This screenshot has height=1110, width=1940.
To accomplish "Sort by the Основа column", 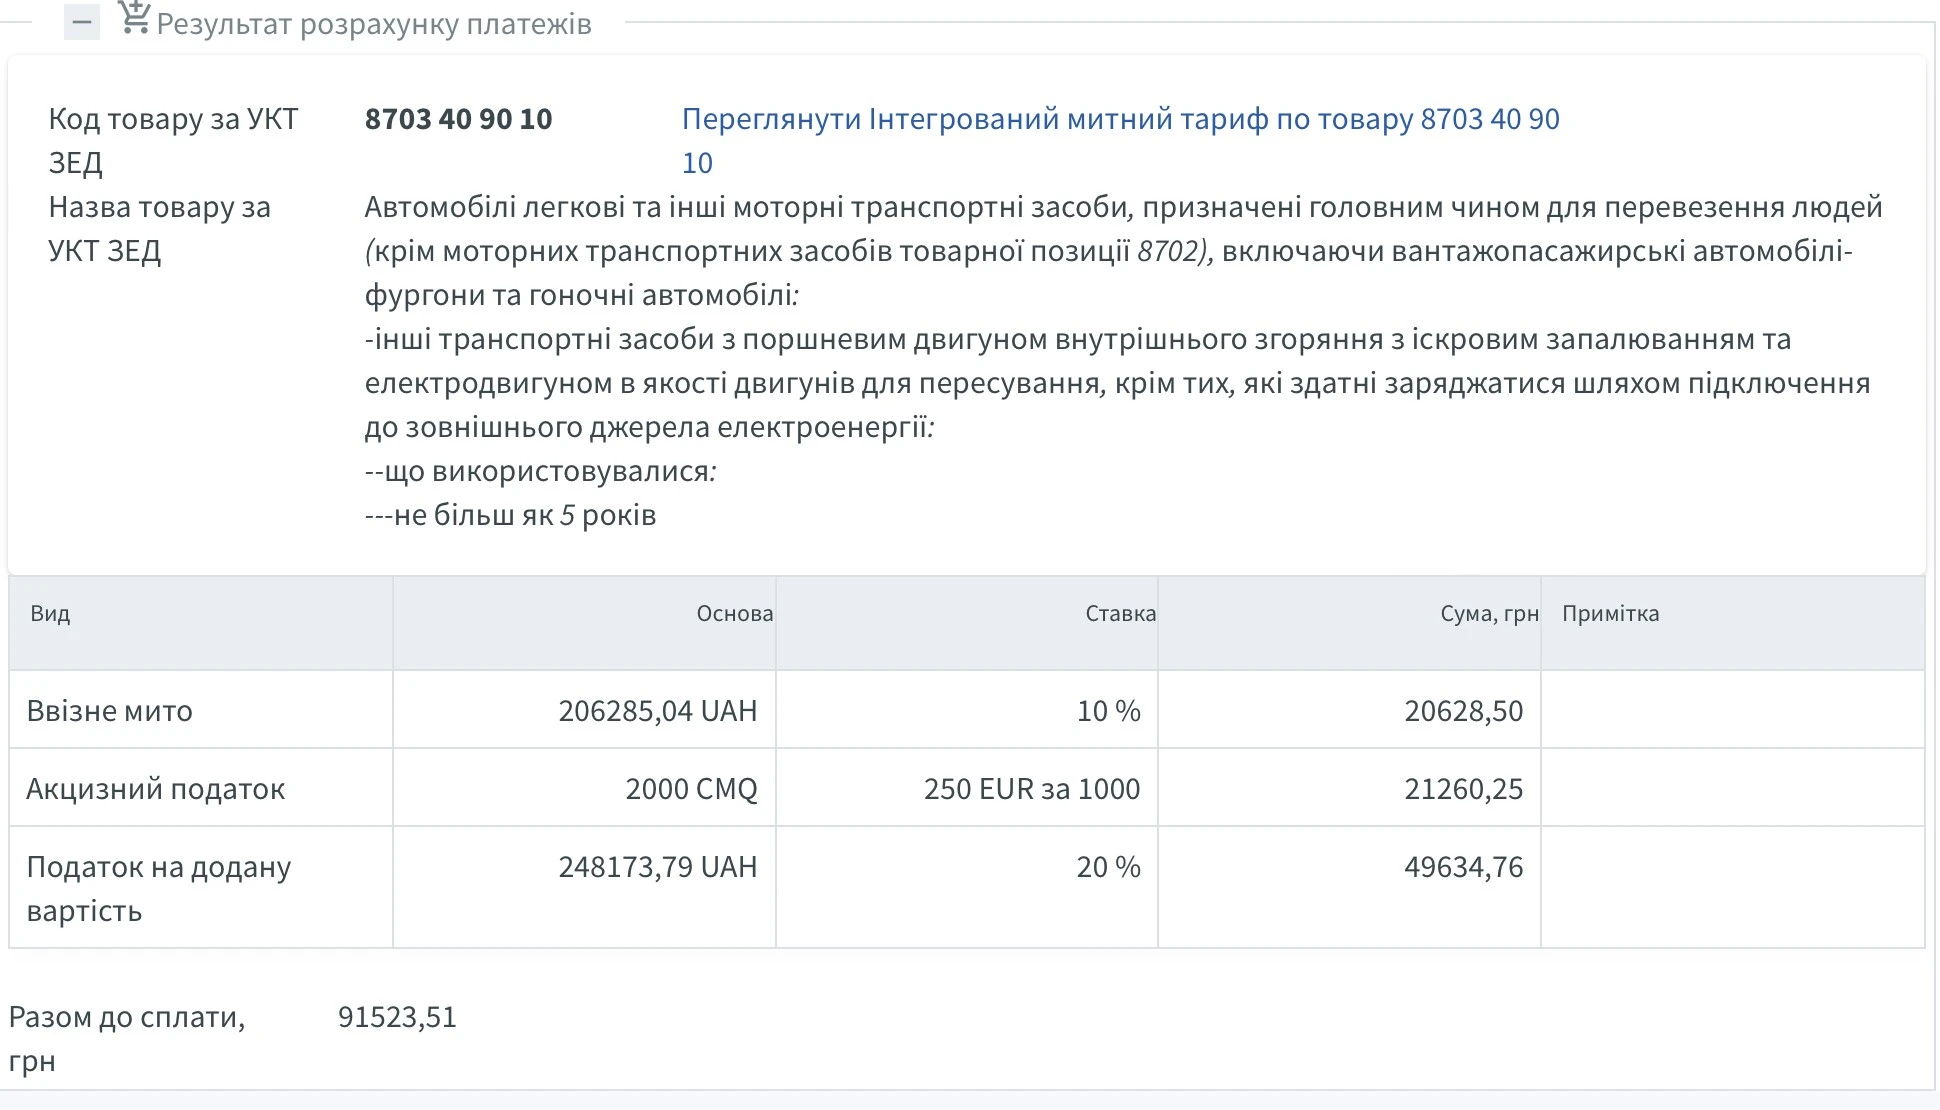I will (x=736, y=613).
